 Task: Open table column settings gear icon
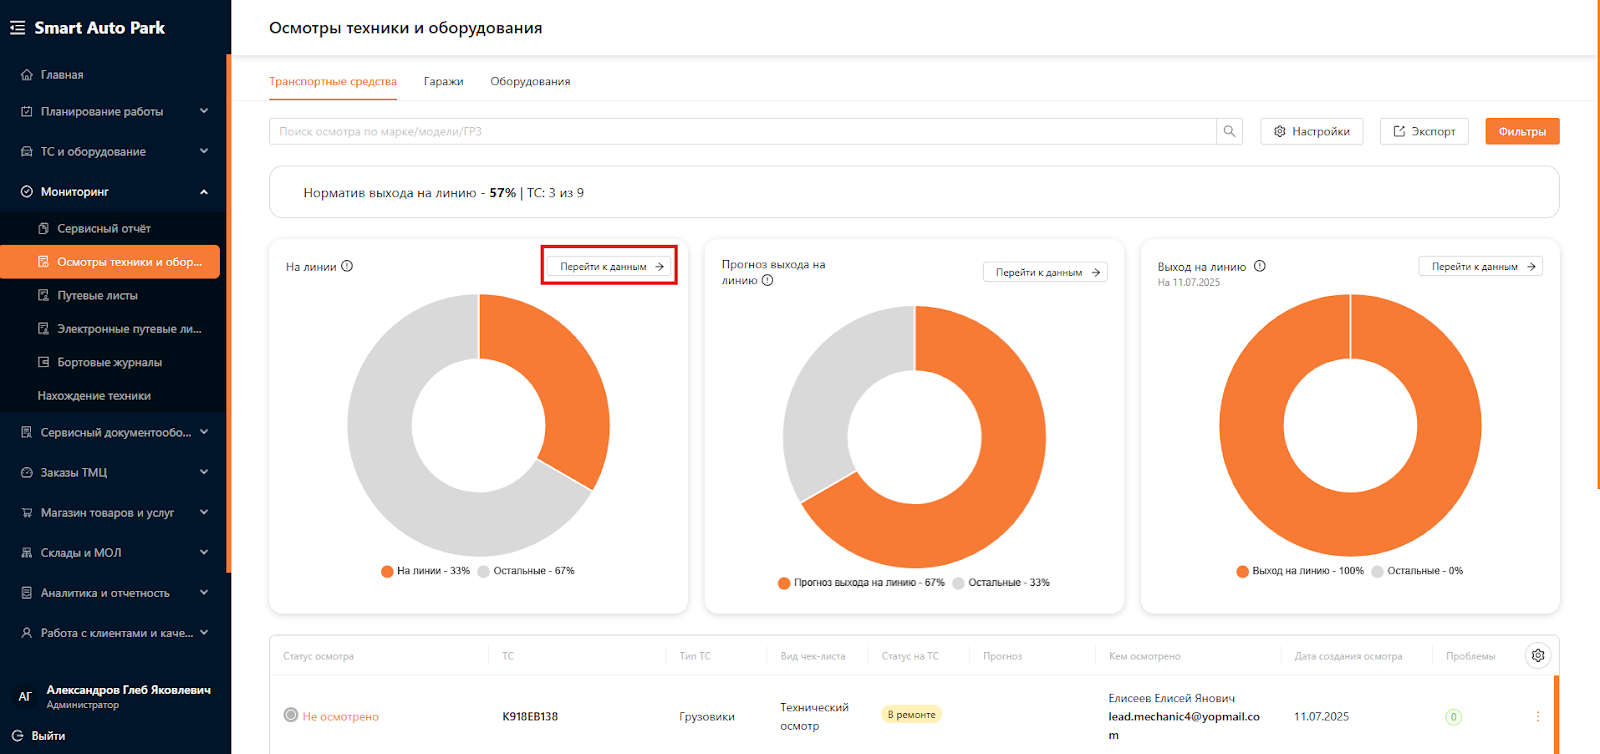coord(1538,655)
